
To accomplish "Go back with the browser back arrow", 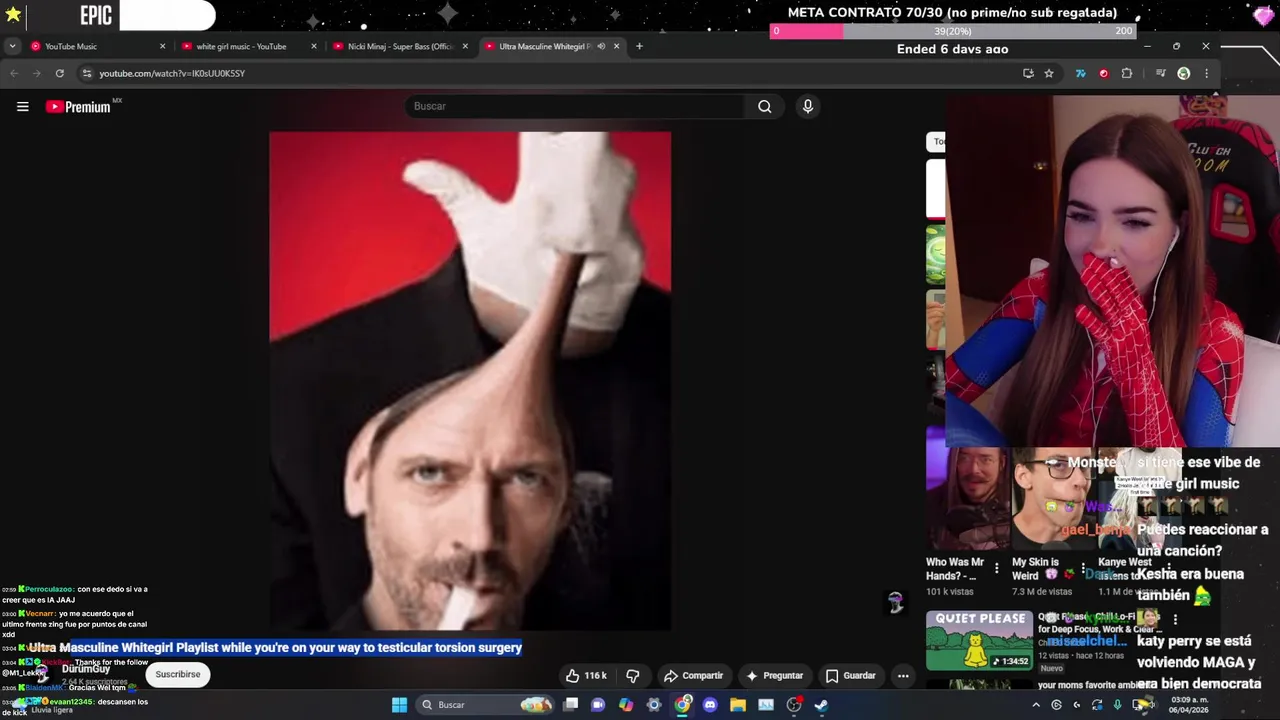I will click(x=14, y=73).
